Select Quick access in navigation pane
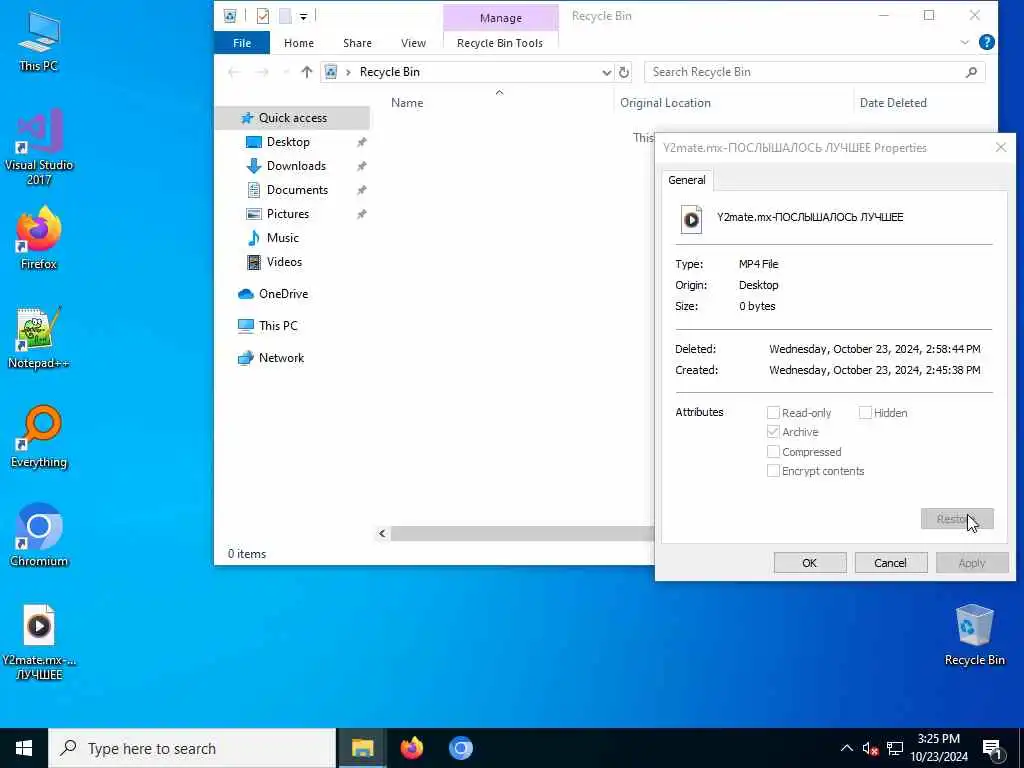Image resolution: width=1024 pixels, height=768 pixels. coord(293,118)
